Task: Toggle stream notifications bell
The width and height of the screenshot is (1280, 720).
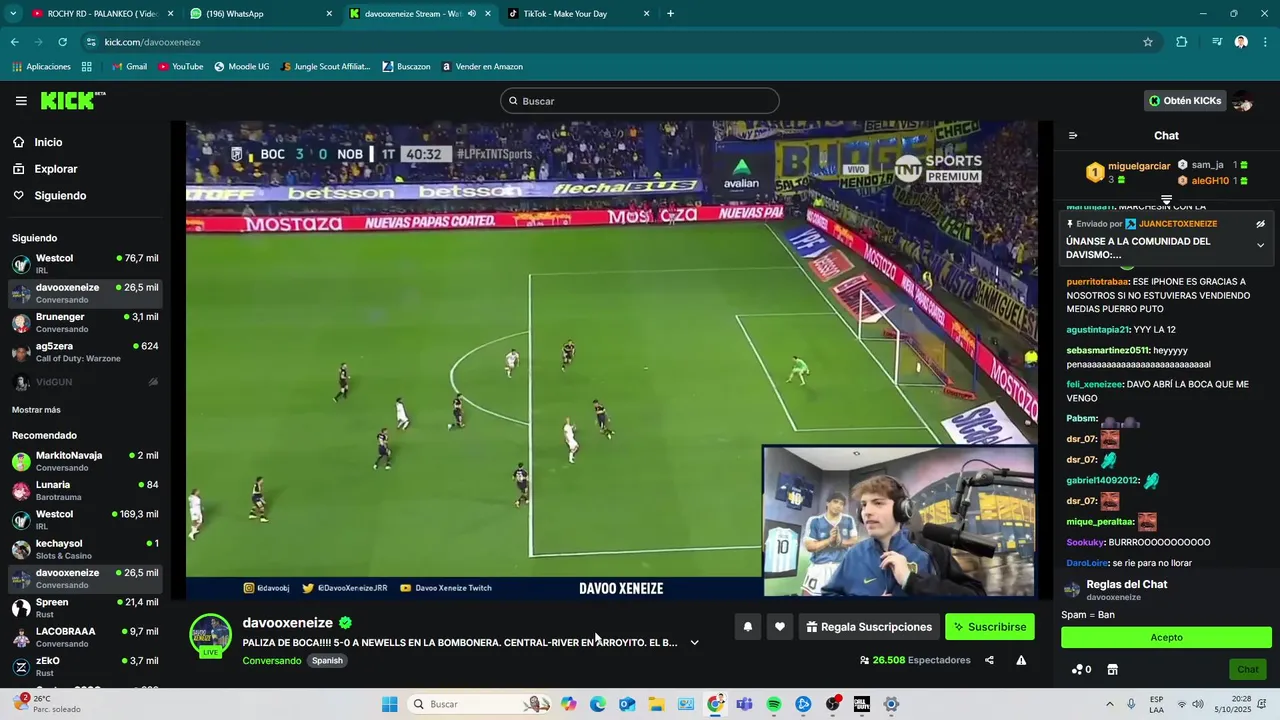Action: pos(747,627)
